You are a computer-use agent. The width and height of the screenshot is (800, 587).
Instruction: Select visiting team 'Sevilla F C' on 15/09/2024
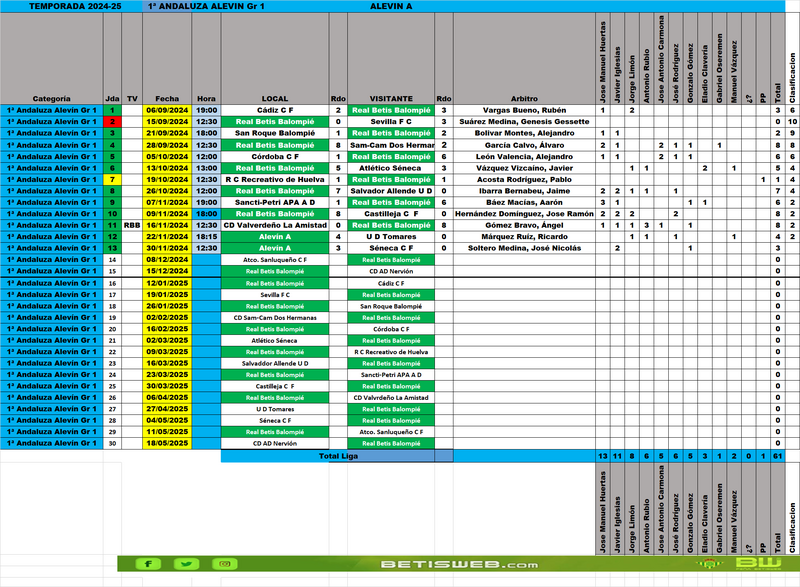[391, 122]
